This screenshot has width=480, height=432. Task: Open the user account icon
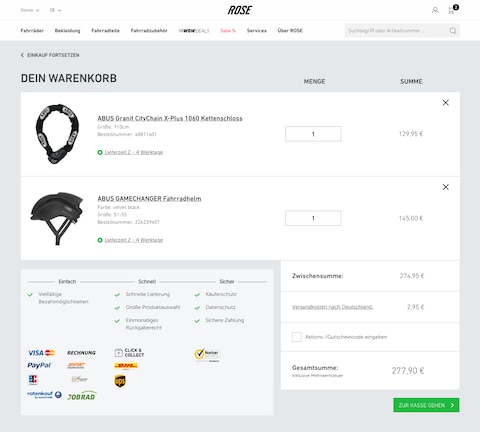435,10
